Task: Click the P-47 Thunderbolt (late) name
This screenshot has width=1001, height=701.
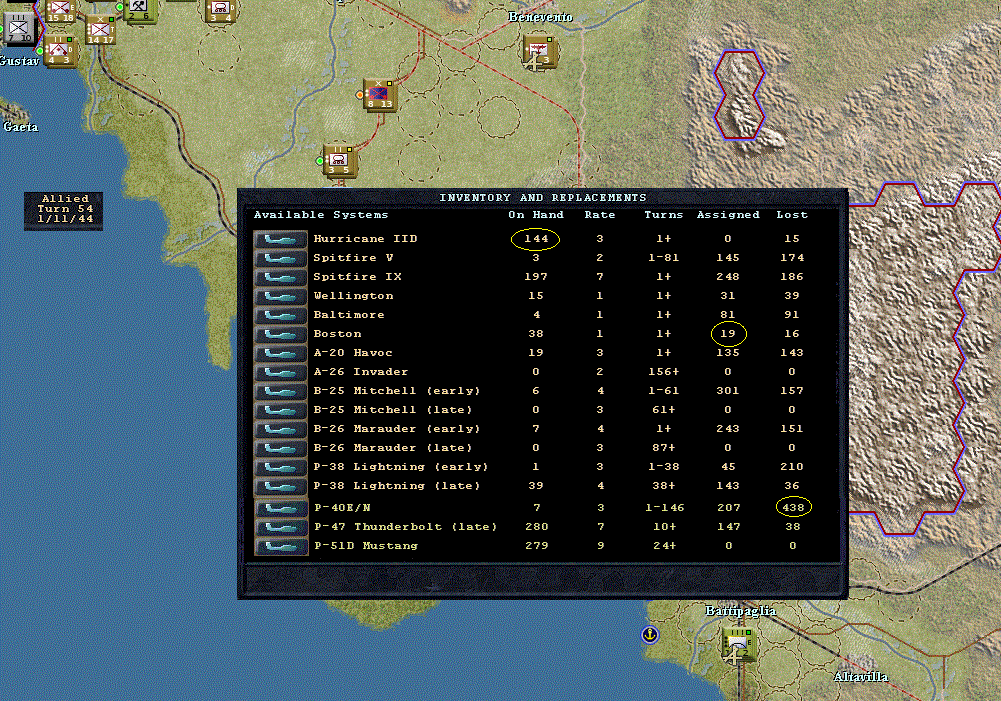Action: [405, 527]
